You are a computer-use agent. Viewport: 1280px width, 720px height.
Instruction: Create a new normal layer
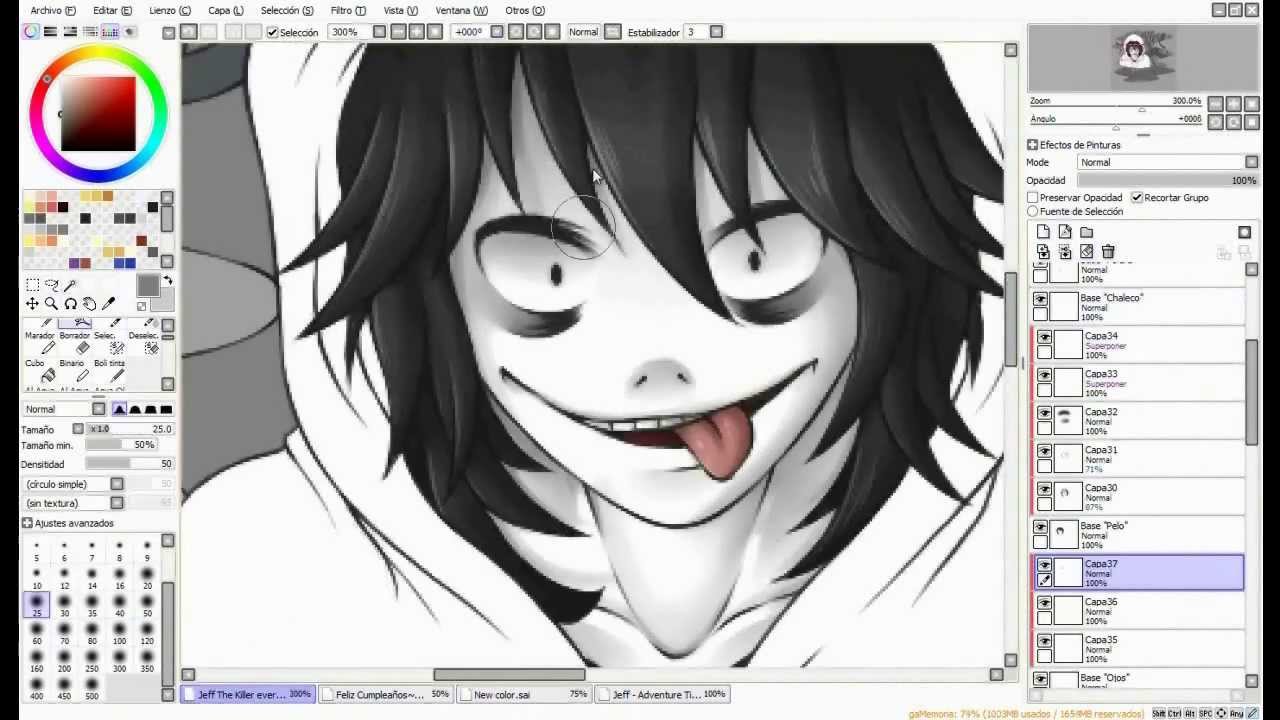pos(1043,232)
